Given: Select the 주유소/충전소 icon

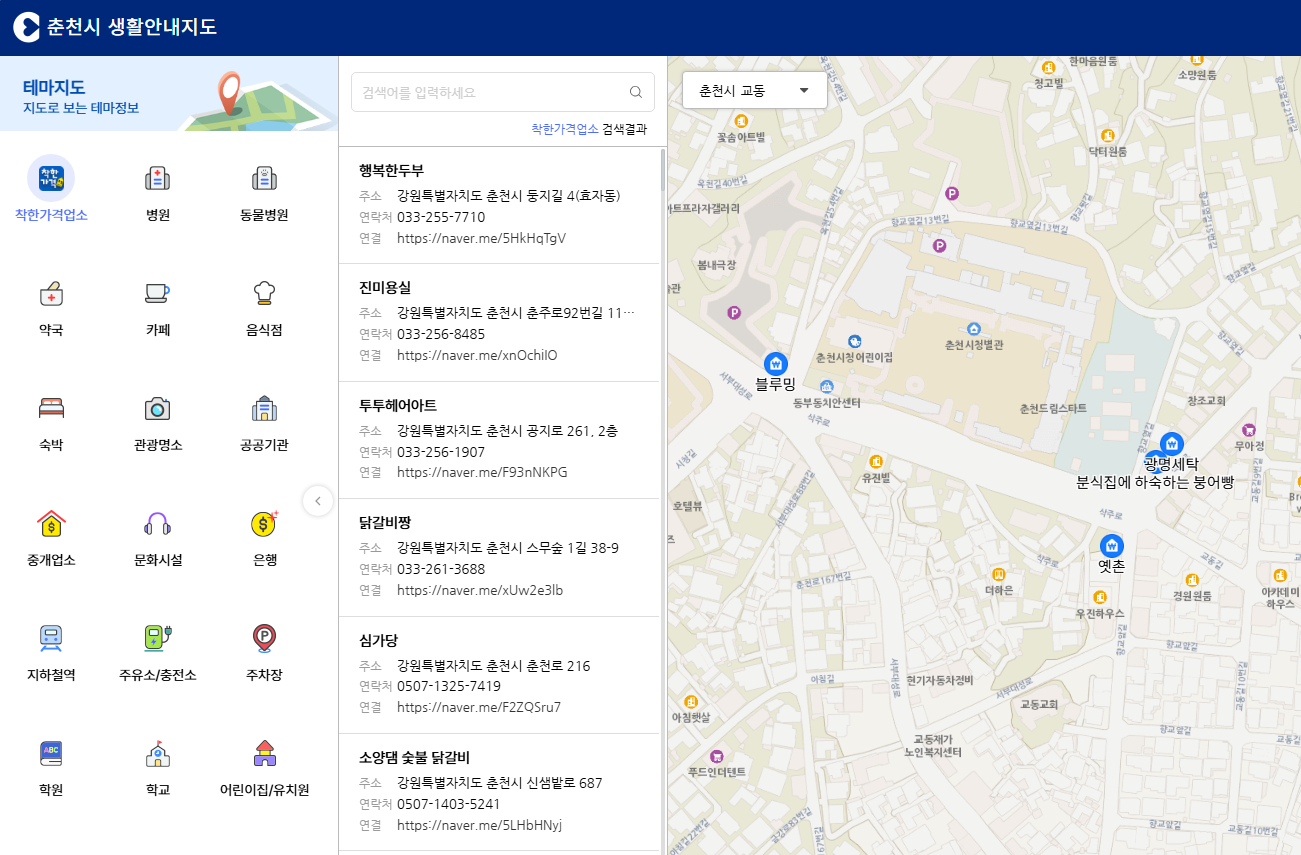Looking at the screenshot, I should pyautogui.click(x=157, y=640).
